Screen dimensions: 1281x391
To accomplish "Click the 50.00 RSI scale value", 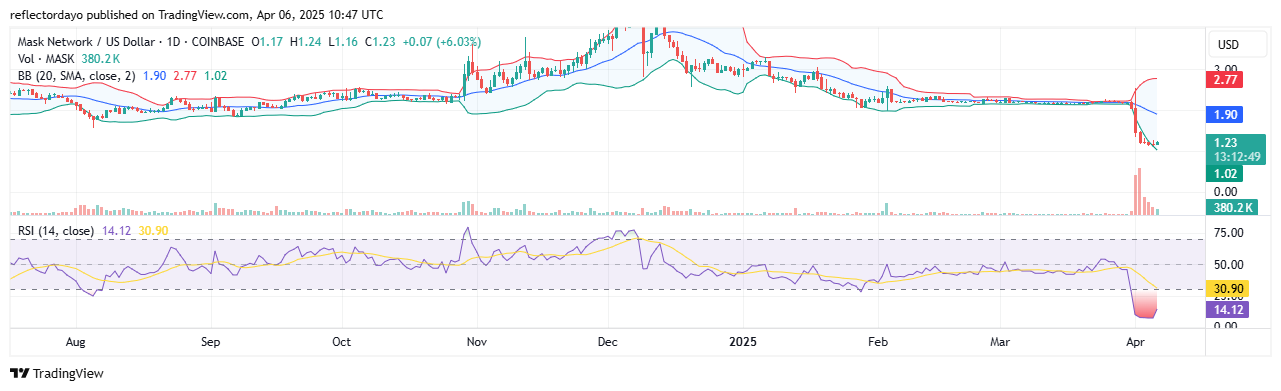I will tap(1229, 265).
